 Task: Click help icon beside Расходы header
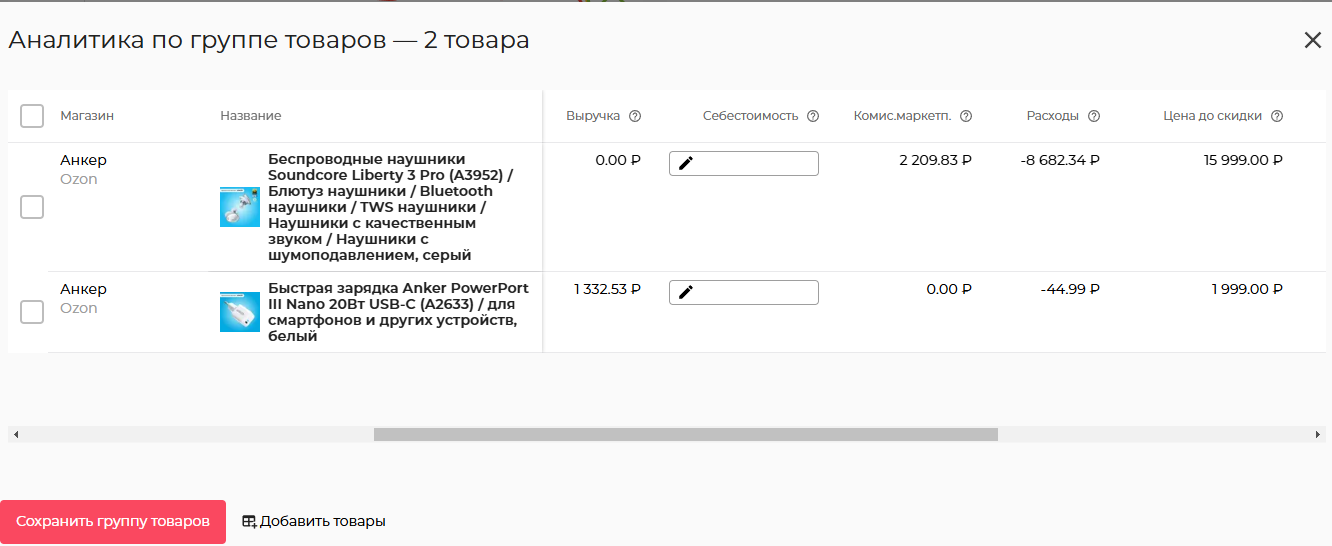coord(1094,116)
